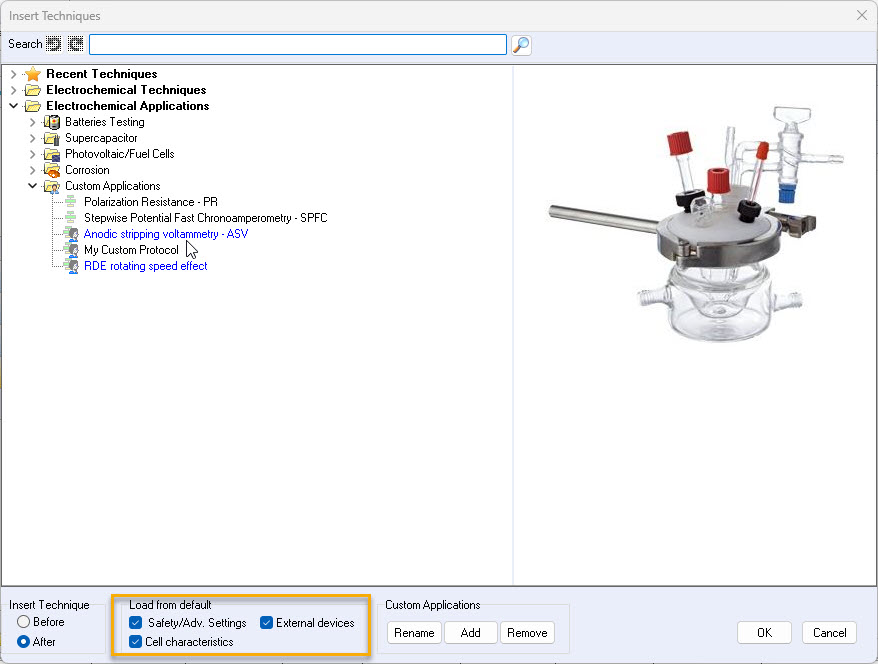
Task: Collapse the Electrochemical Applications node
Action: pyautogui.click(x=13, y=106)
